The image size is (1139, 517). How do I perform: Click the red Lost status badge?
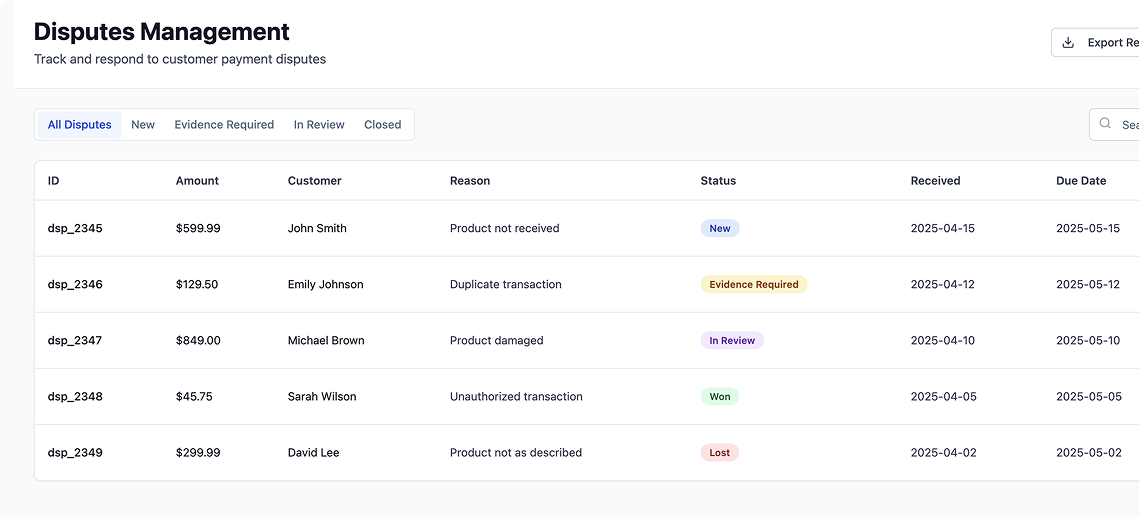(720, 452)
